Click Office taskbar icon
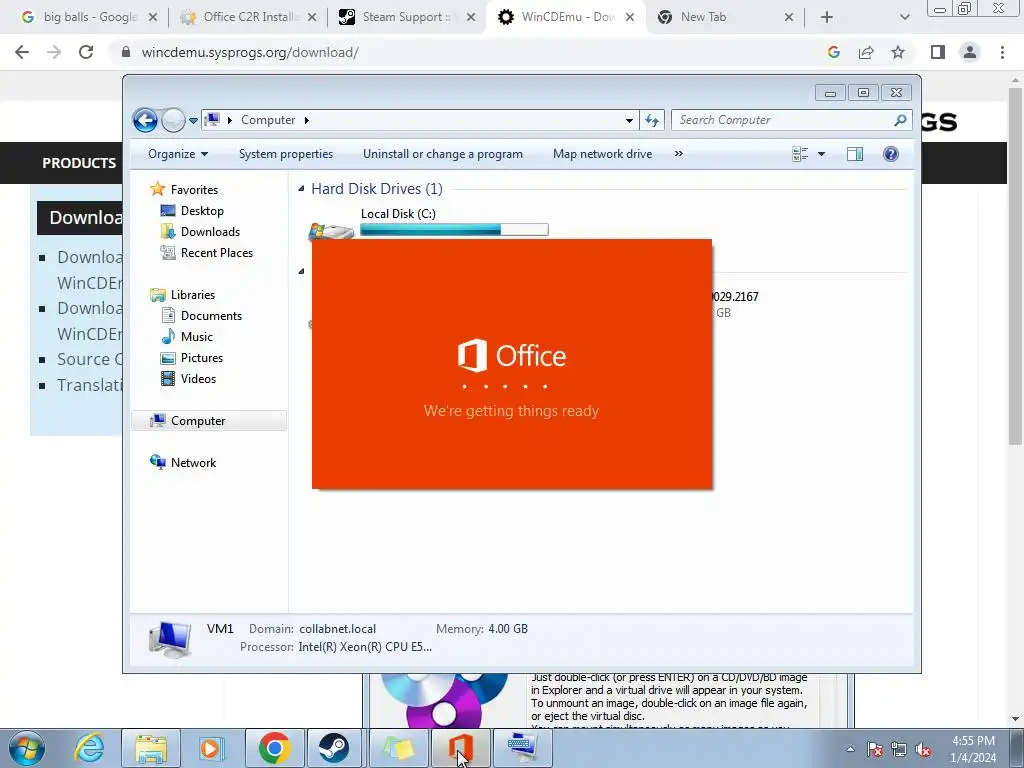Image resolution: width=1024 pixels, height=768 pixels. point(460,748)
